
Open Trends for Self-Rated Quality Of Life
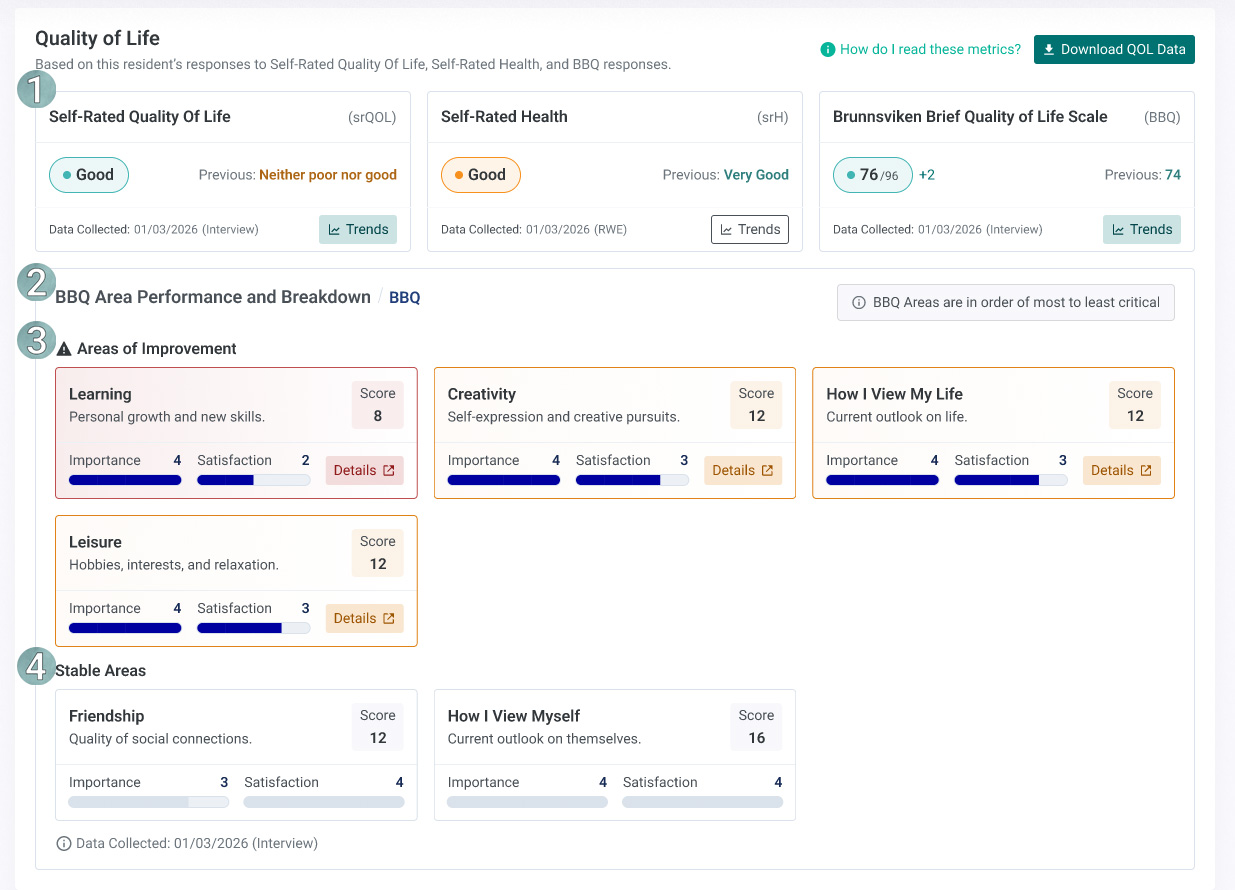(358, 229)
